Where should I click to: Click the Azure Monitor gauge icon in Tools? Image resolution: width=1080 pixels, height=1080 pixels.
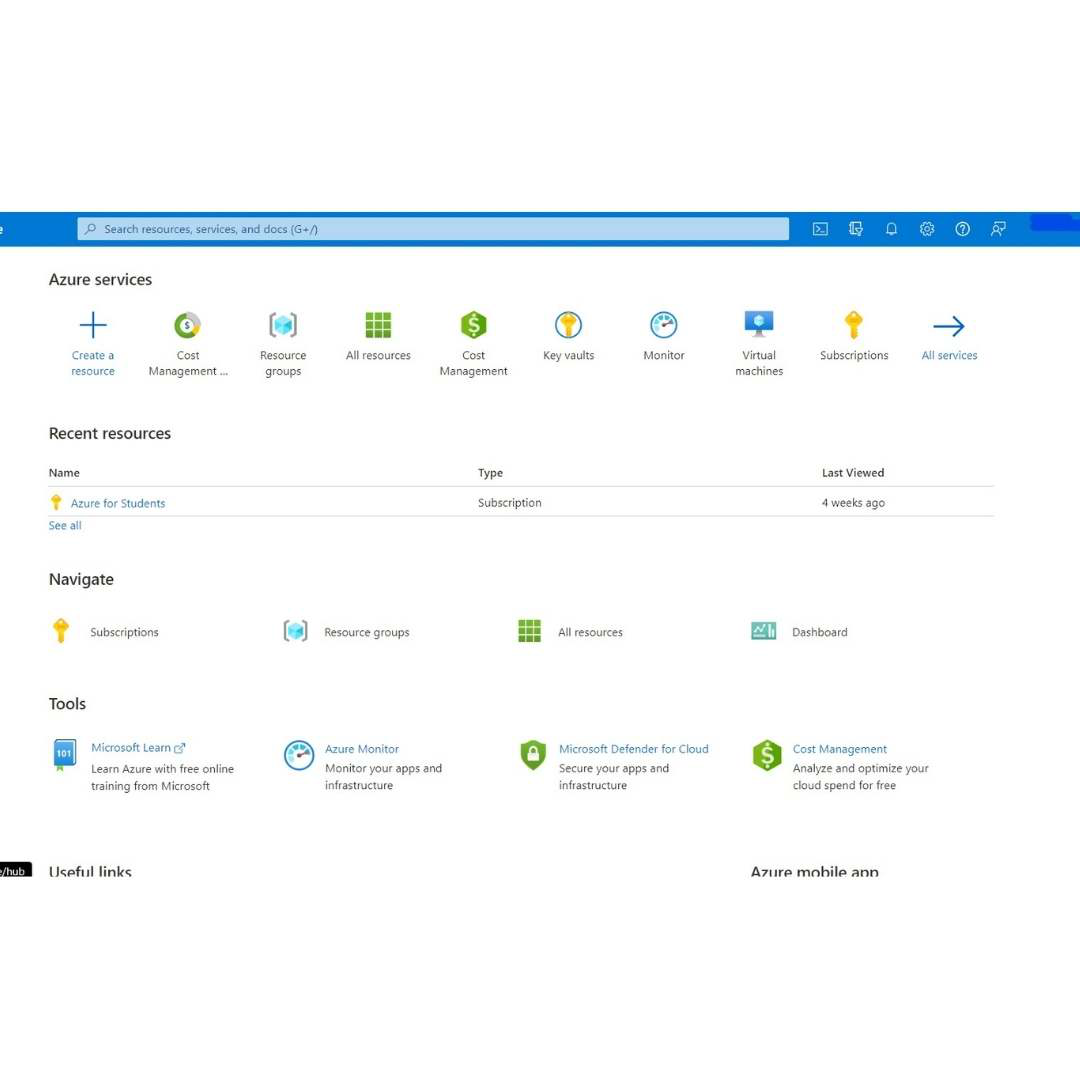299,756
